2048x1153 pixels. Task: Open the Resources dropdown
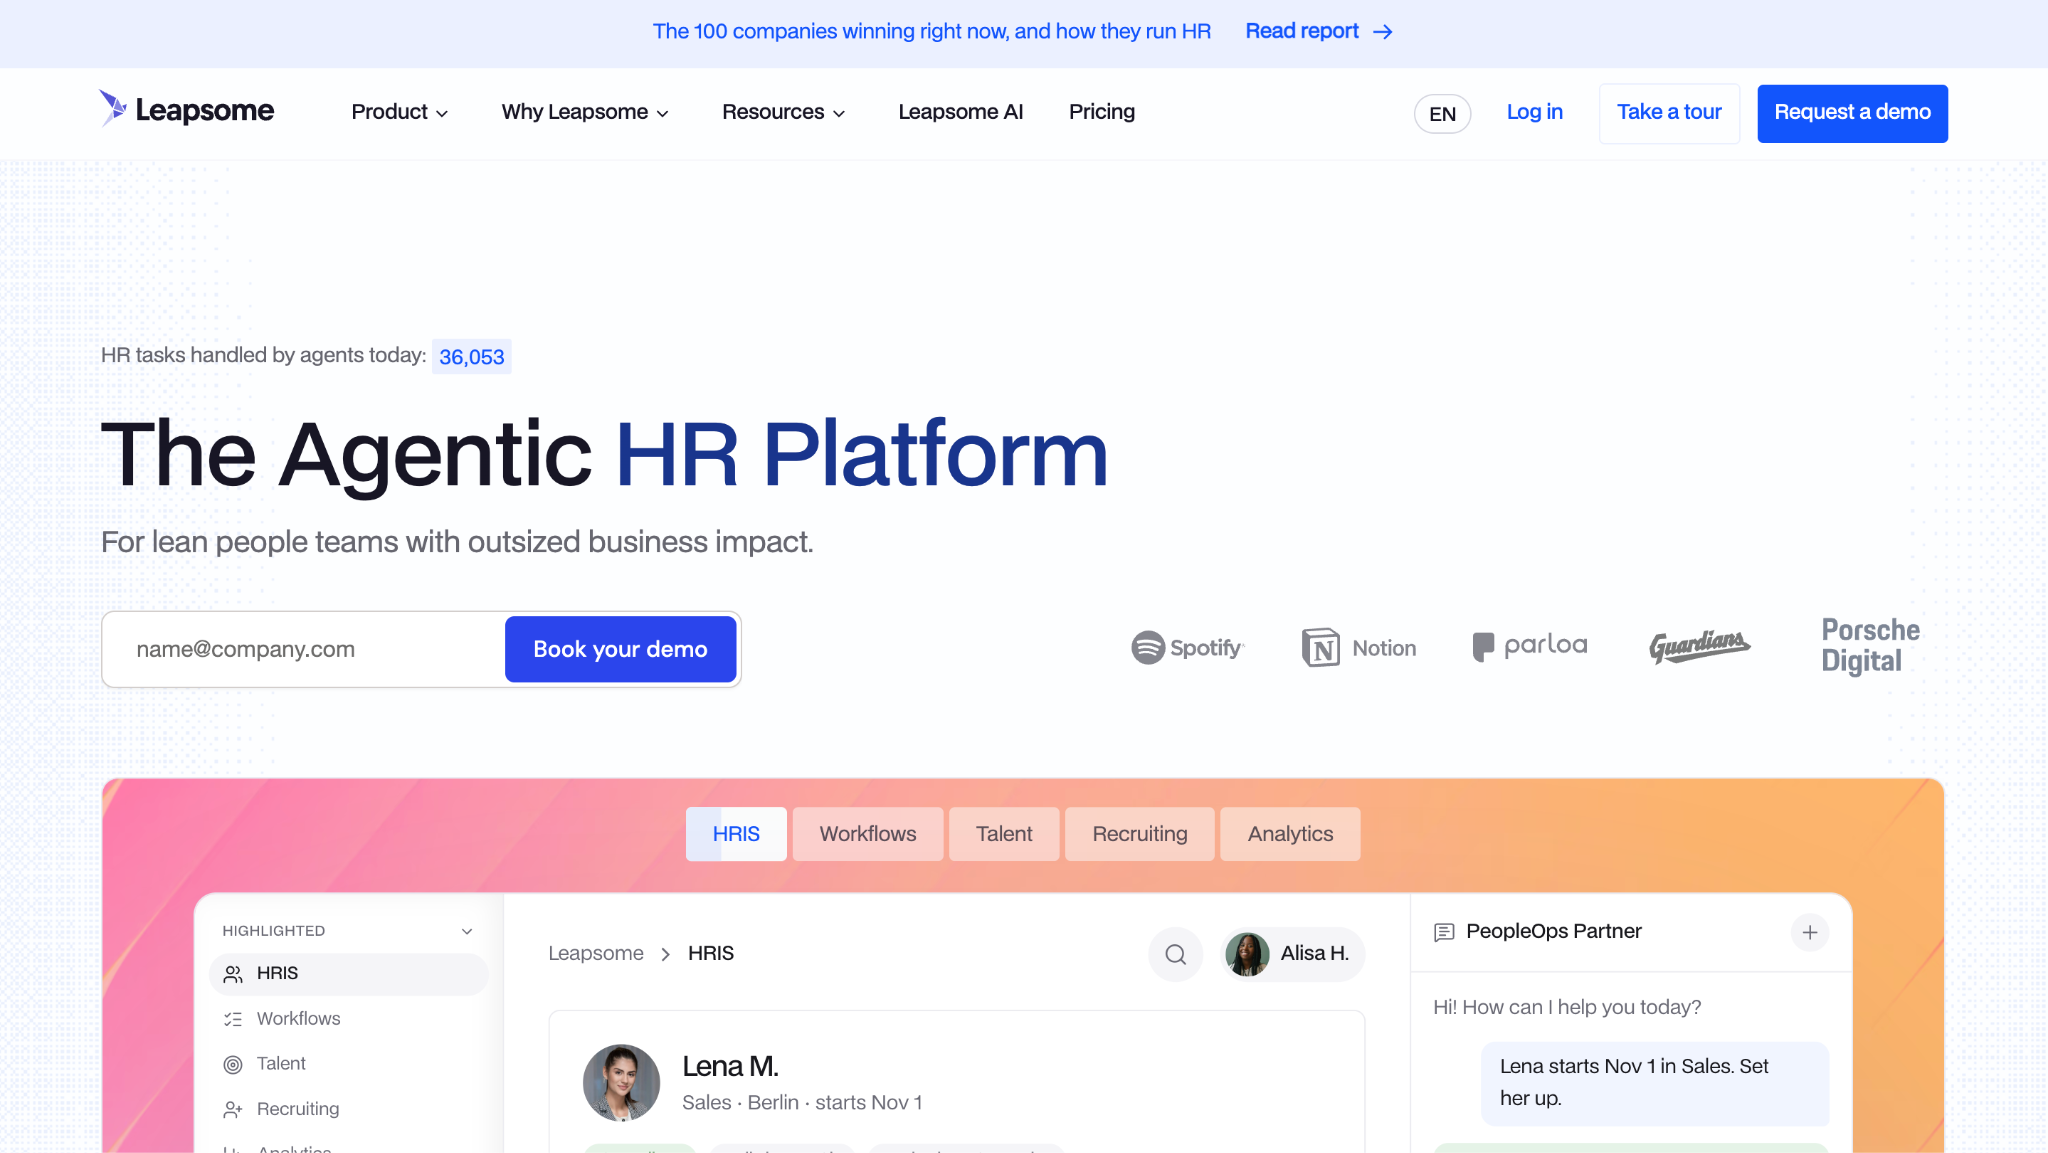click(784, 112)
